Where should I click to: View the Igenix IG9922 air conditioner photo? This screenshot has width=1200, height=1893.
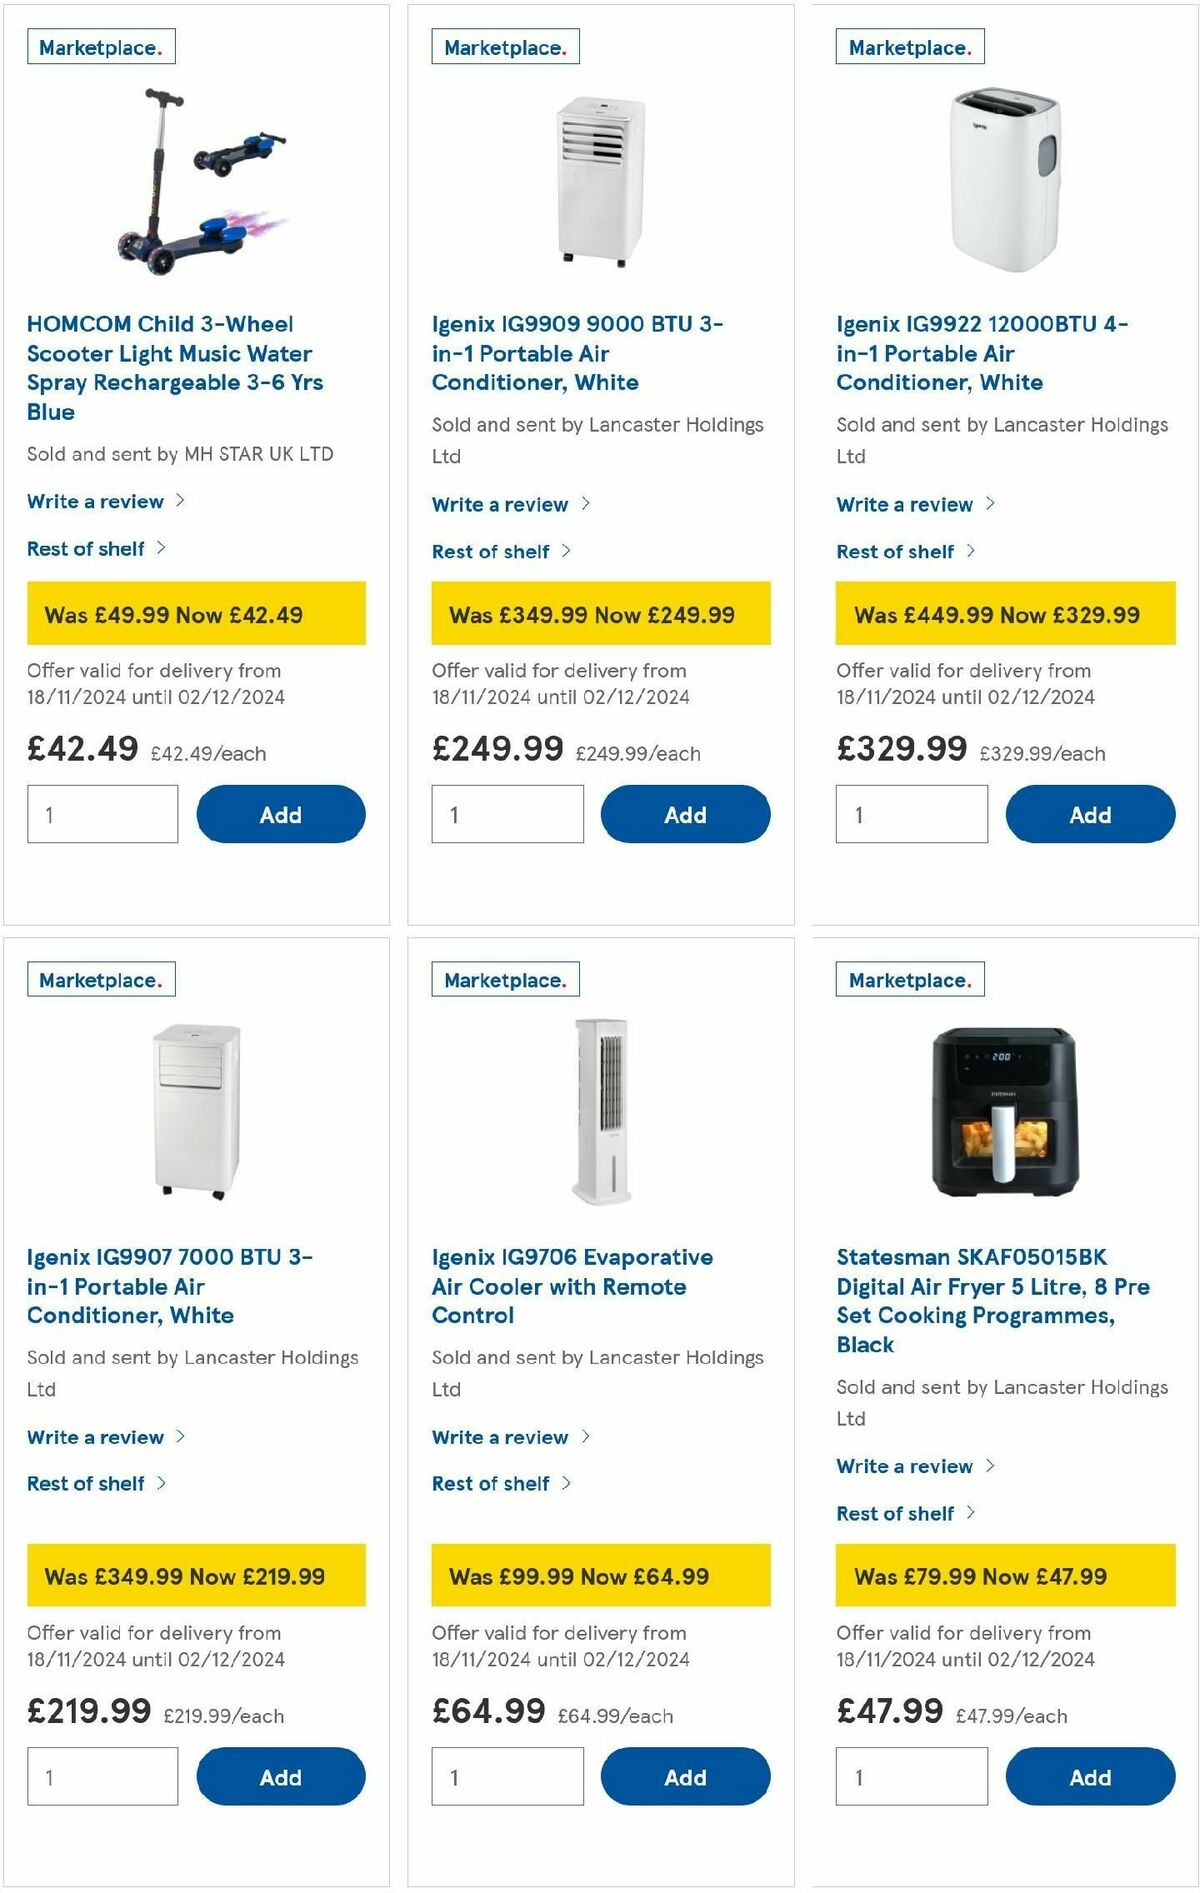click(1003, 180)
